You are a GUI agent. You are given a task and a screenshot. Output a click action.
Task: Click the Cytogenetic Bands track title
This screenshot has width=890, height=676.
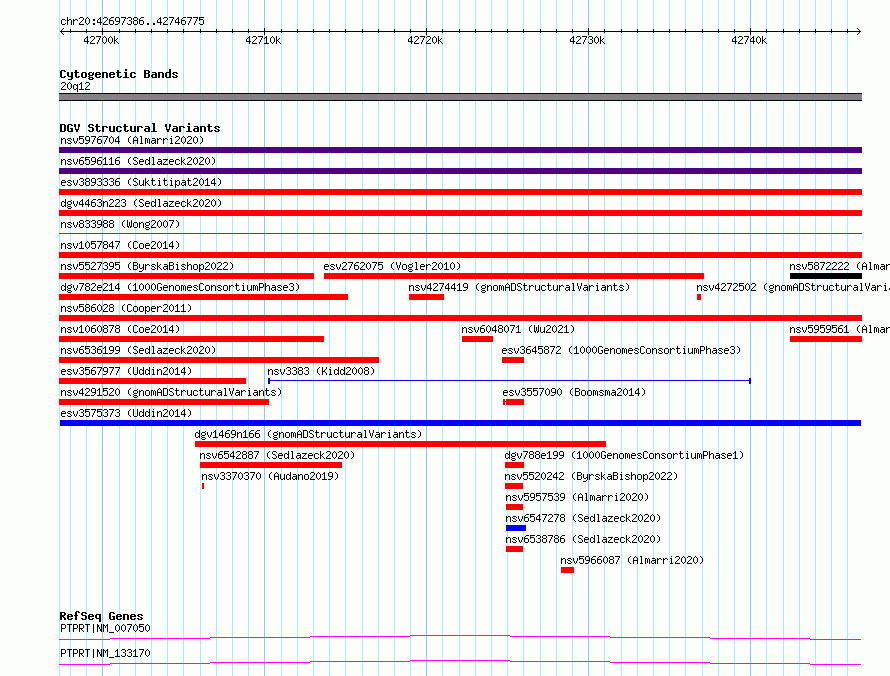click(x=119, y=74)
